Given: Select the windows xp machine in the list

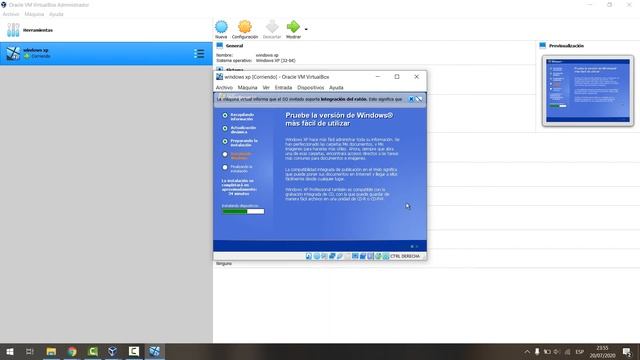Looking at the screenshot, I should [106, 53].
